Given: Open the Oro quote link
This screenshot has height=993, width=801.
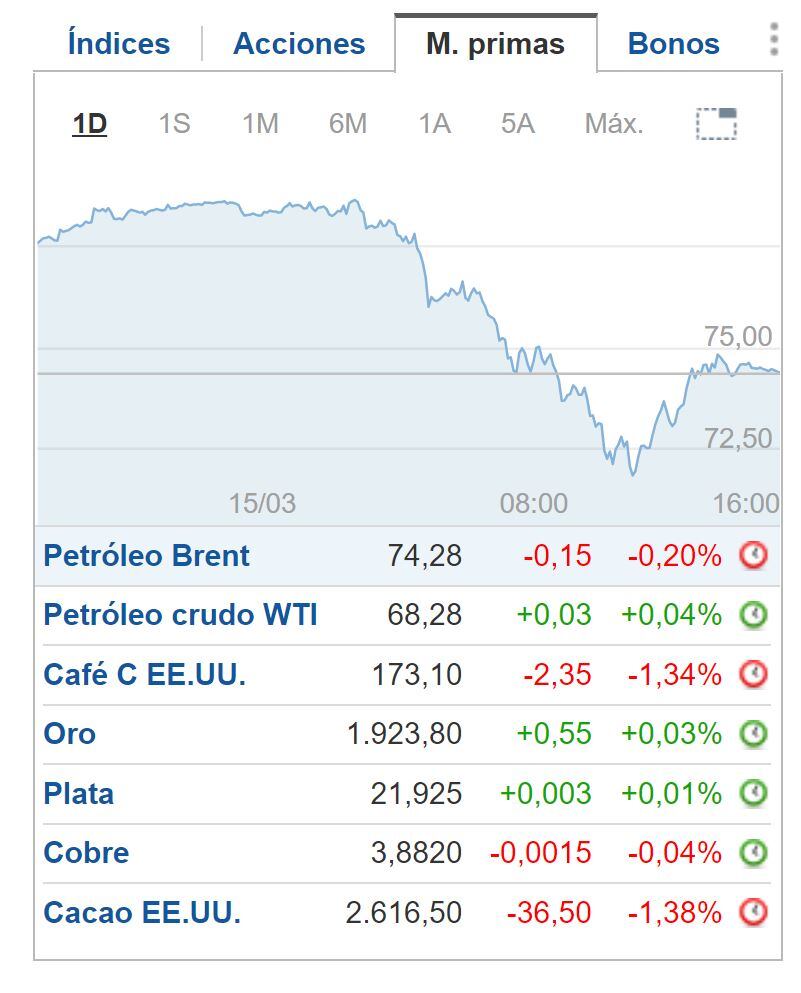Looking at the screenshot, I should coord(67,733).
